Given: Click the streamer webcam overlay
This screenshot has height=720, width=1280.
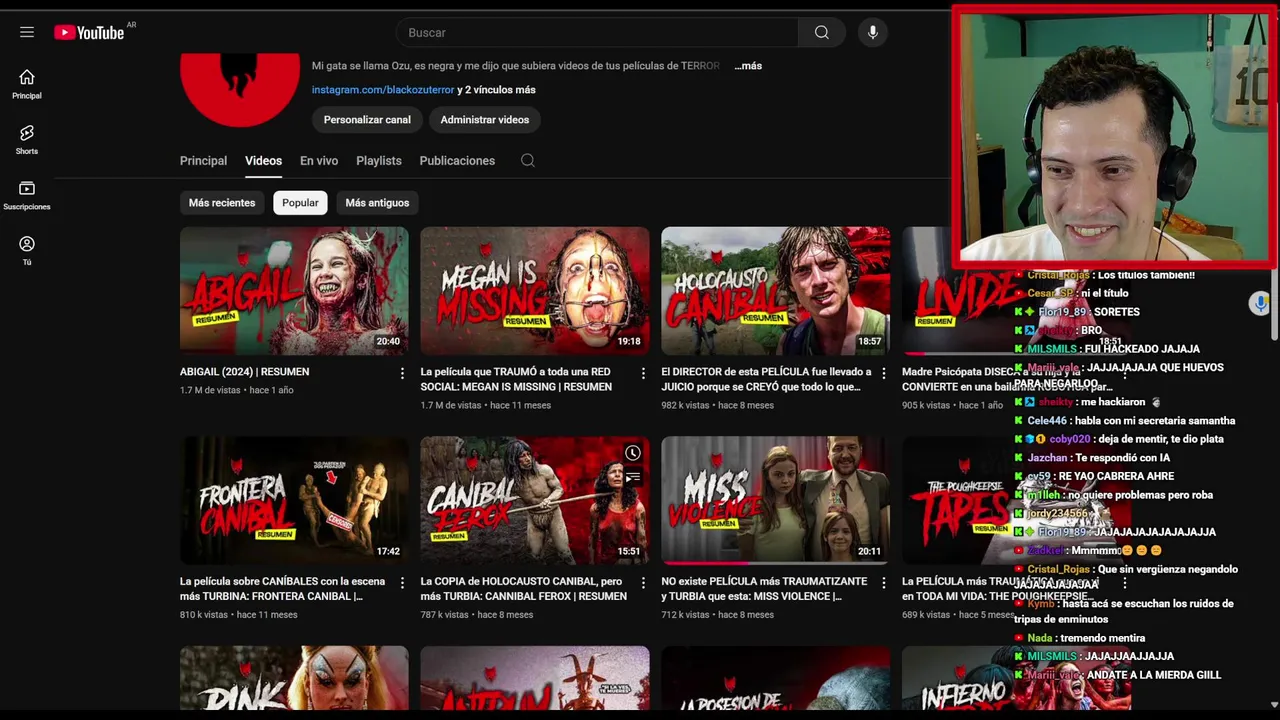Looking at the screenshot, I should tap(1115, 137).
